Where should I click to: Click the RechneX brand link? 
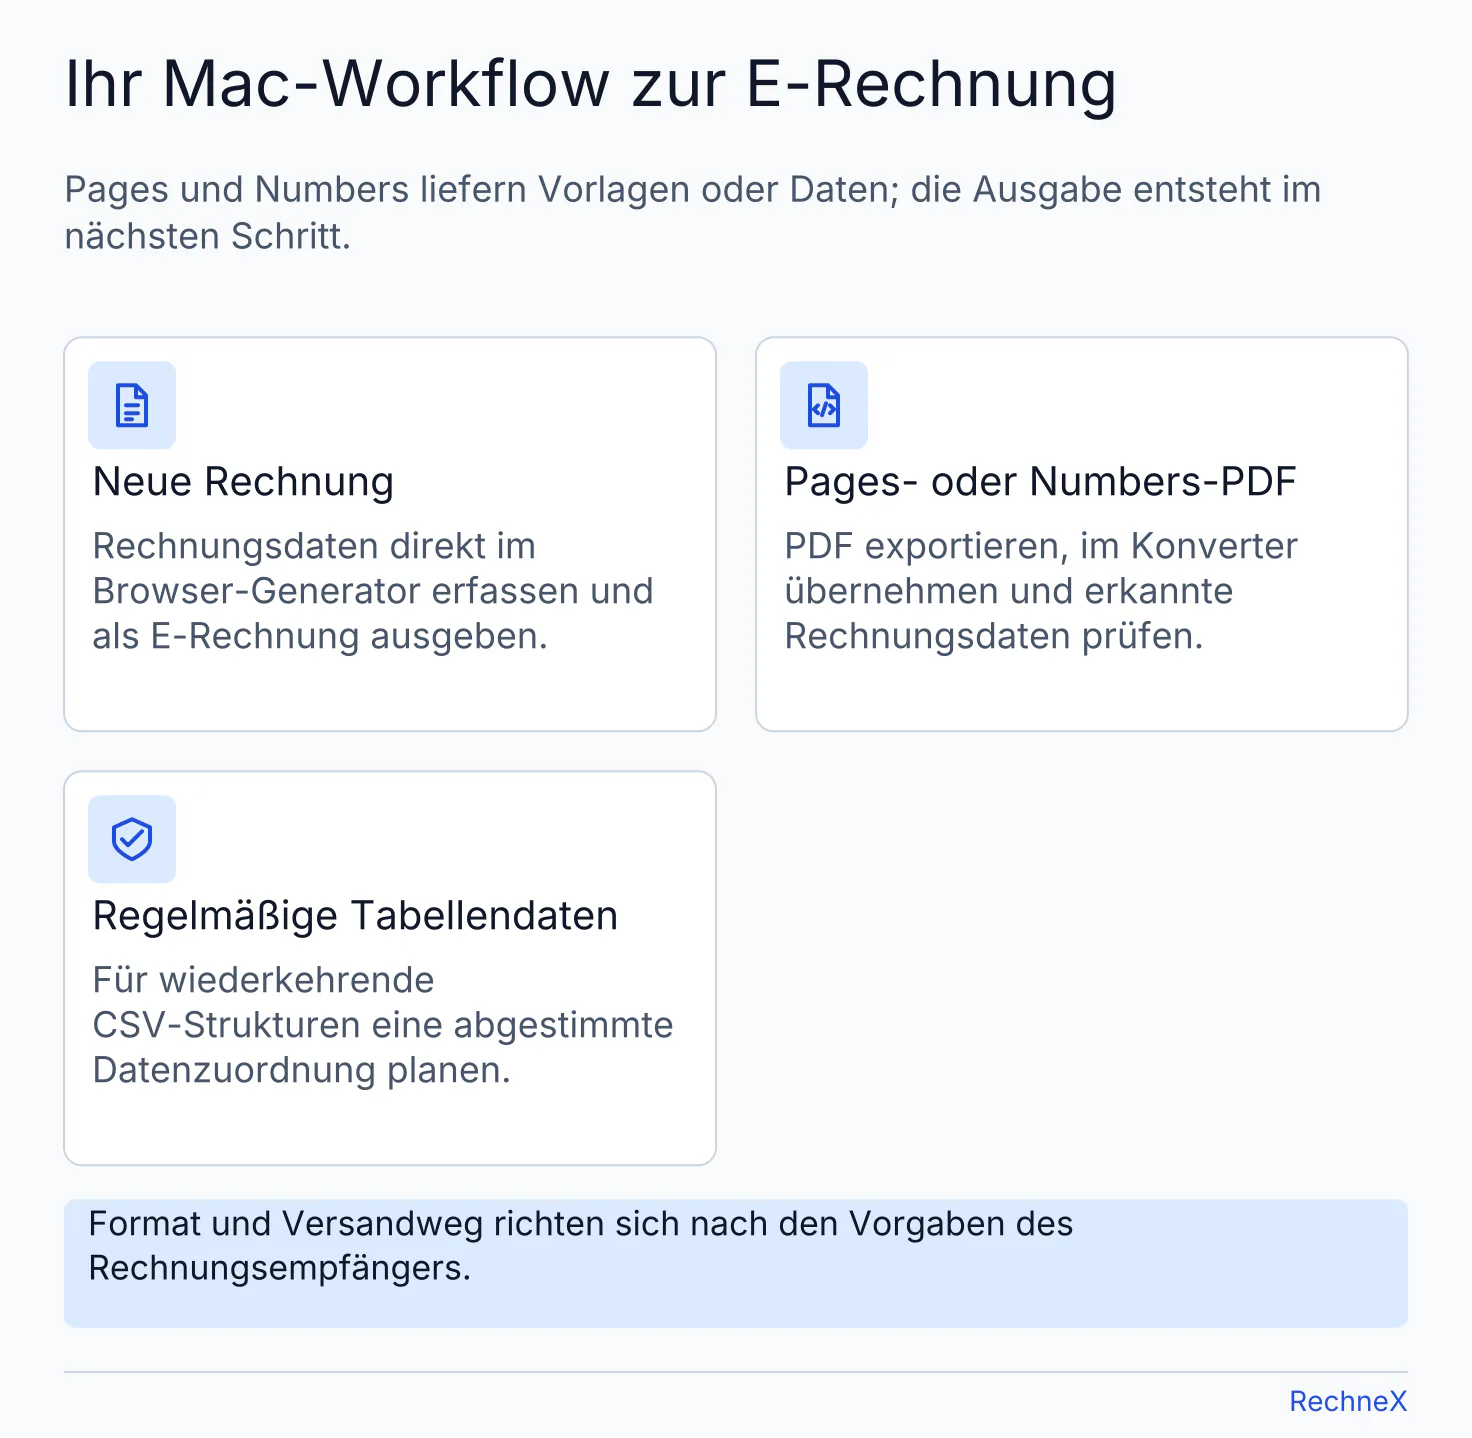tap(1348, 1401)
